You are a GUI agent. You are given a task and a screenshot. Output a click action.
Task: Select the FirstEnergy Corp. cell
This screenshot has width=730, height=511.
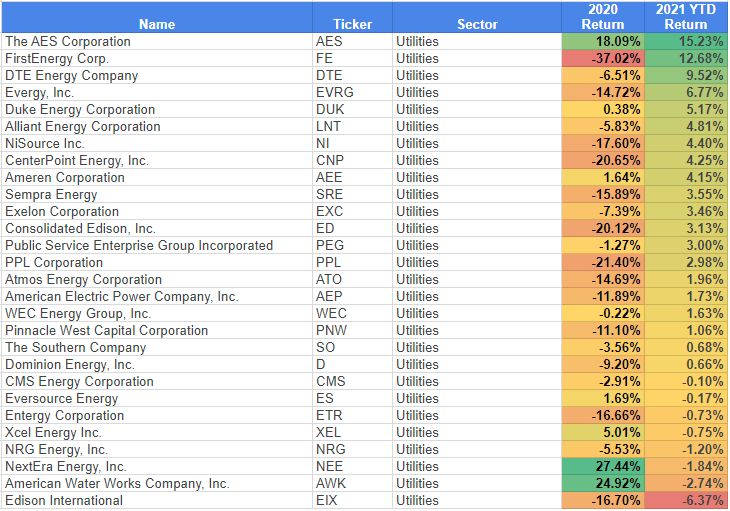[x=157, y=59]
